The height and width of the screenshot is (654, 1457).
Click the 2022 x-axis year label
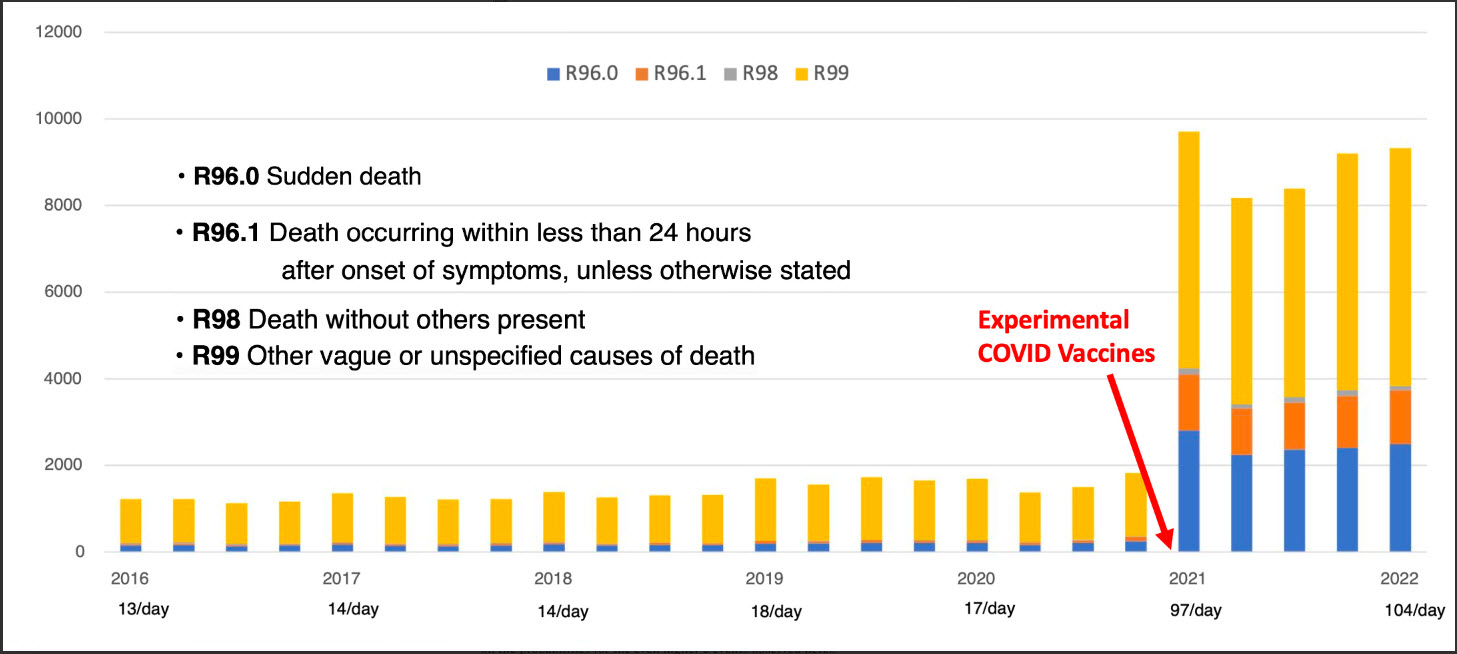tap(1400, 579)
